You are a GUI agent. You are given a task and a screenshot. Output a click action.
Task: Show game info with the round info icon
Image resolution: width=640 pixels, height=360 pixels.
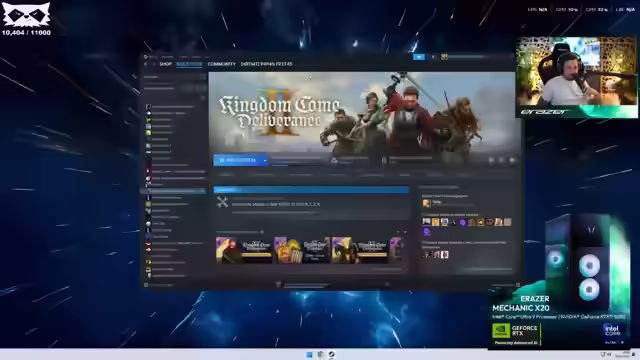point(502,160)
